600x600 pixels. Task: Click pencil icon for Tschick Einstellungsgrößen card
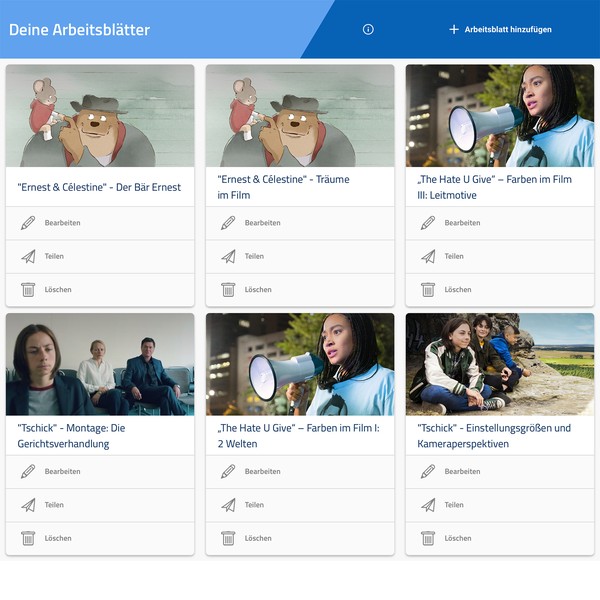(x=428, y=471)
